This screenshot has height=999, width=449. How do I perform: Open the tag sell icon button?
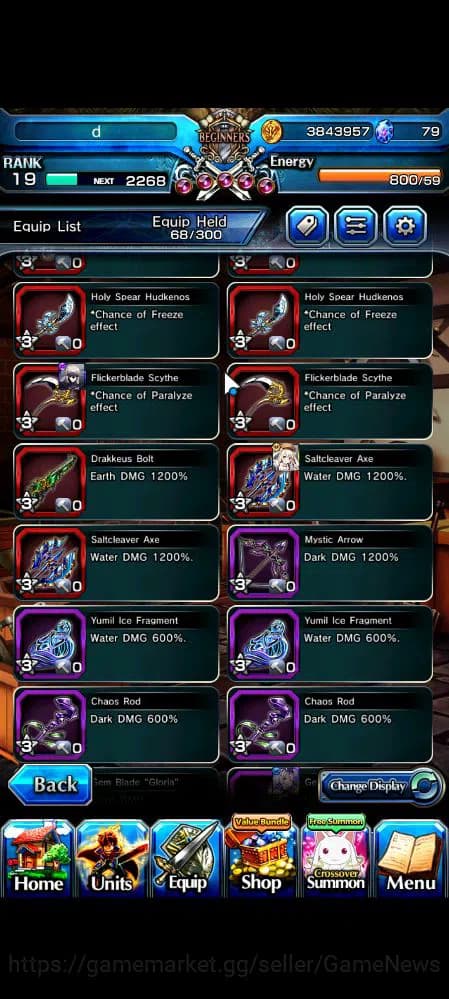point(307,226)
